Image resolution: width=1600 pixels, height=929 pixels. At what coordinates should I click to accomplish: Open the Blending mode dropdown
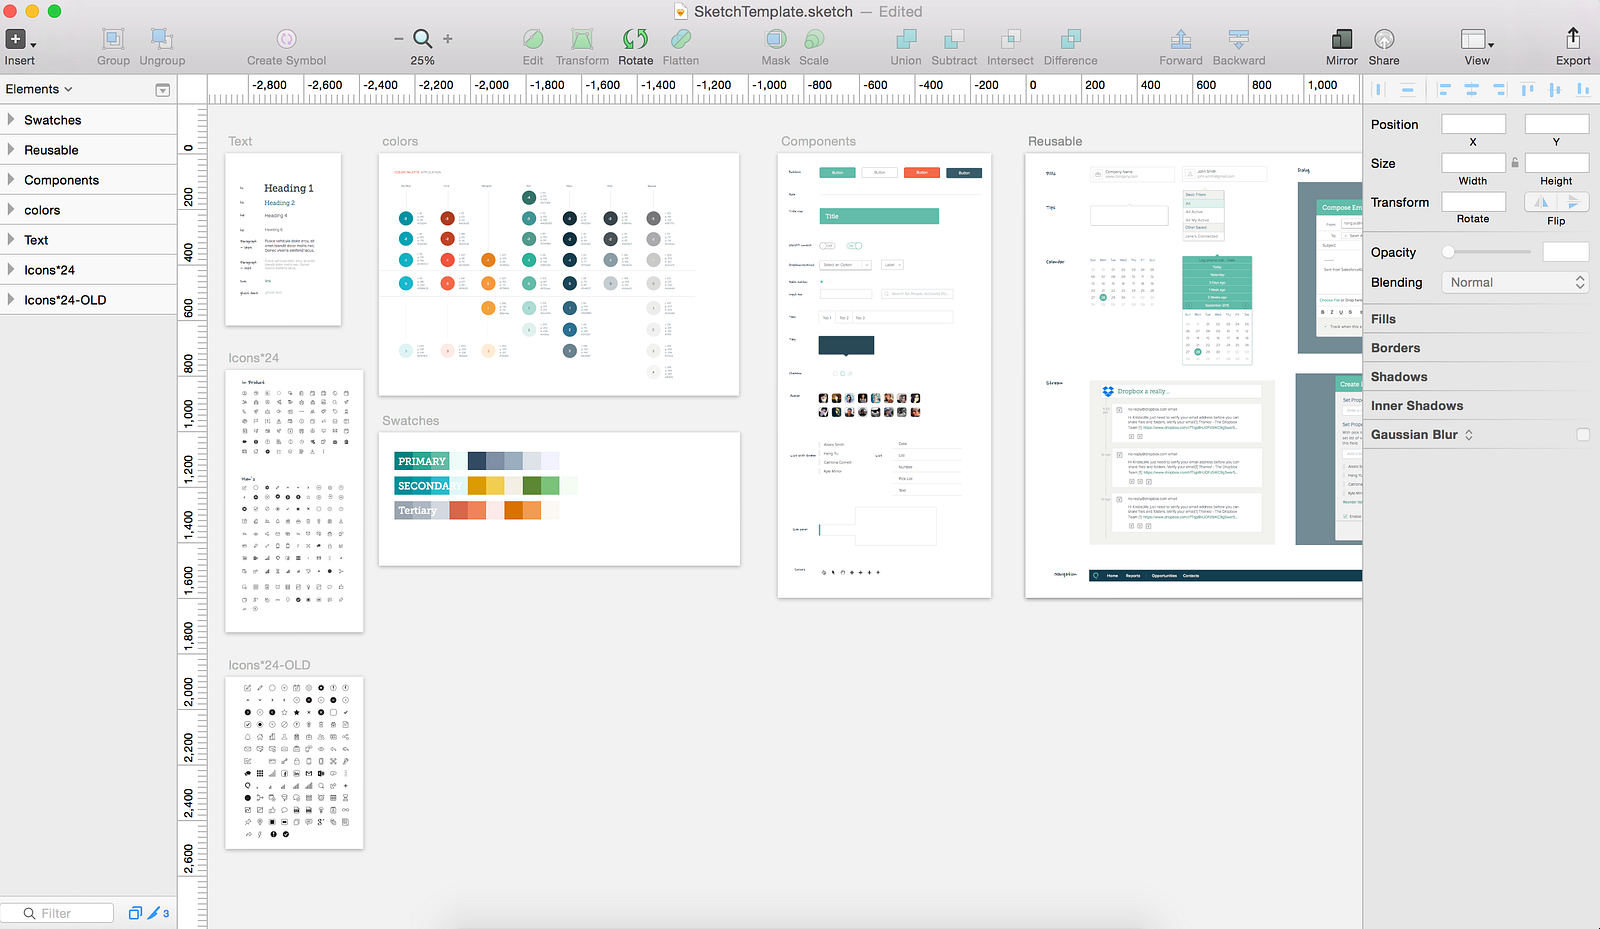point(1515,283)
